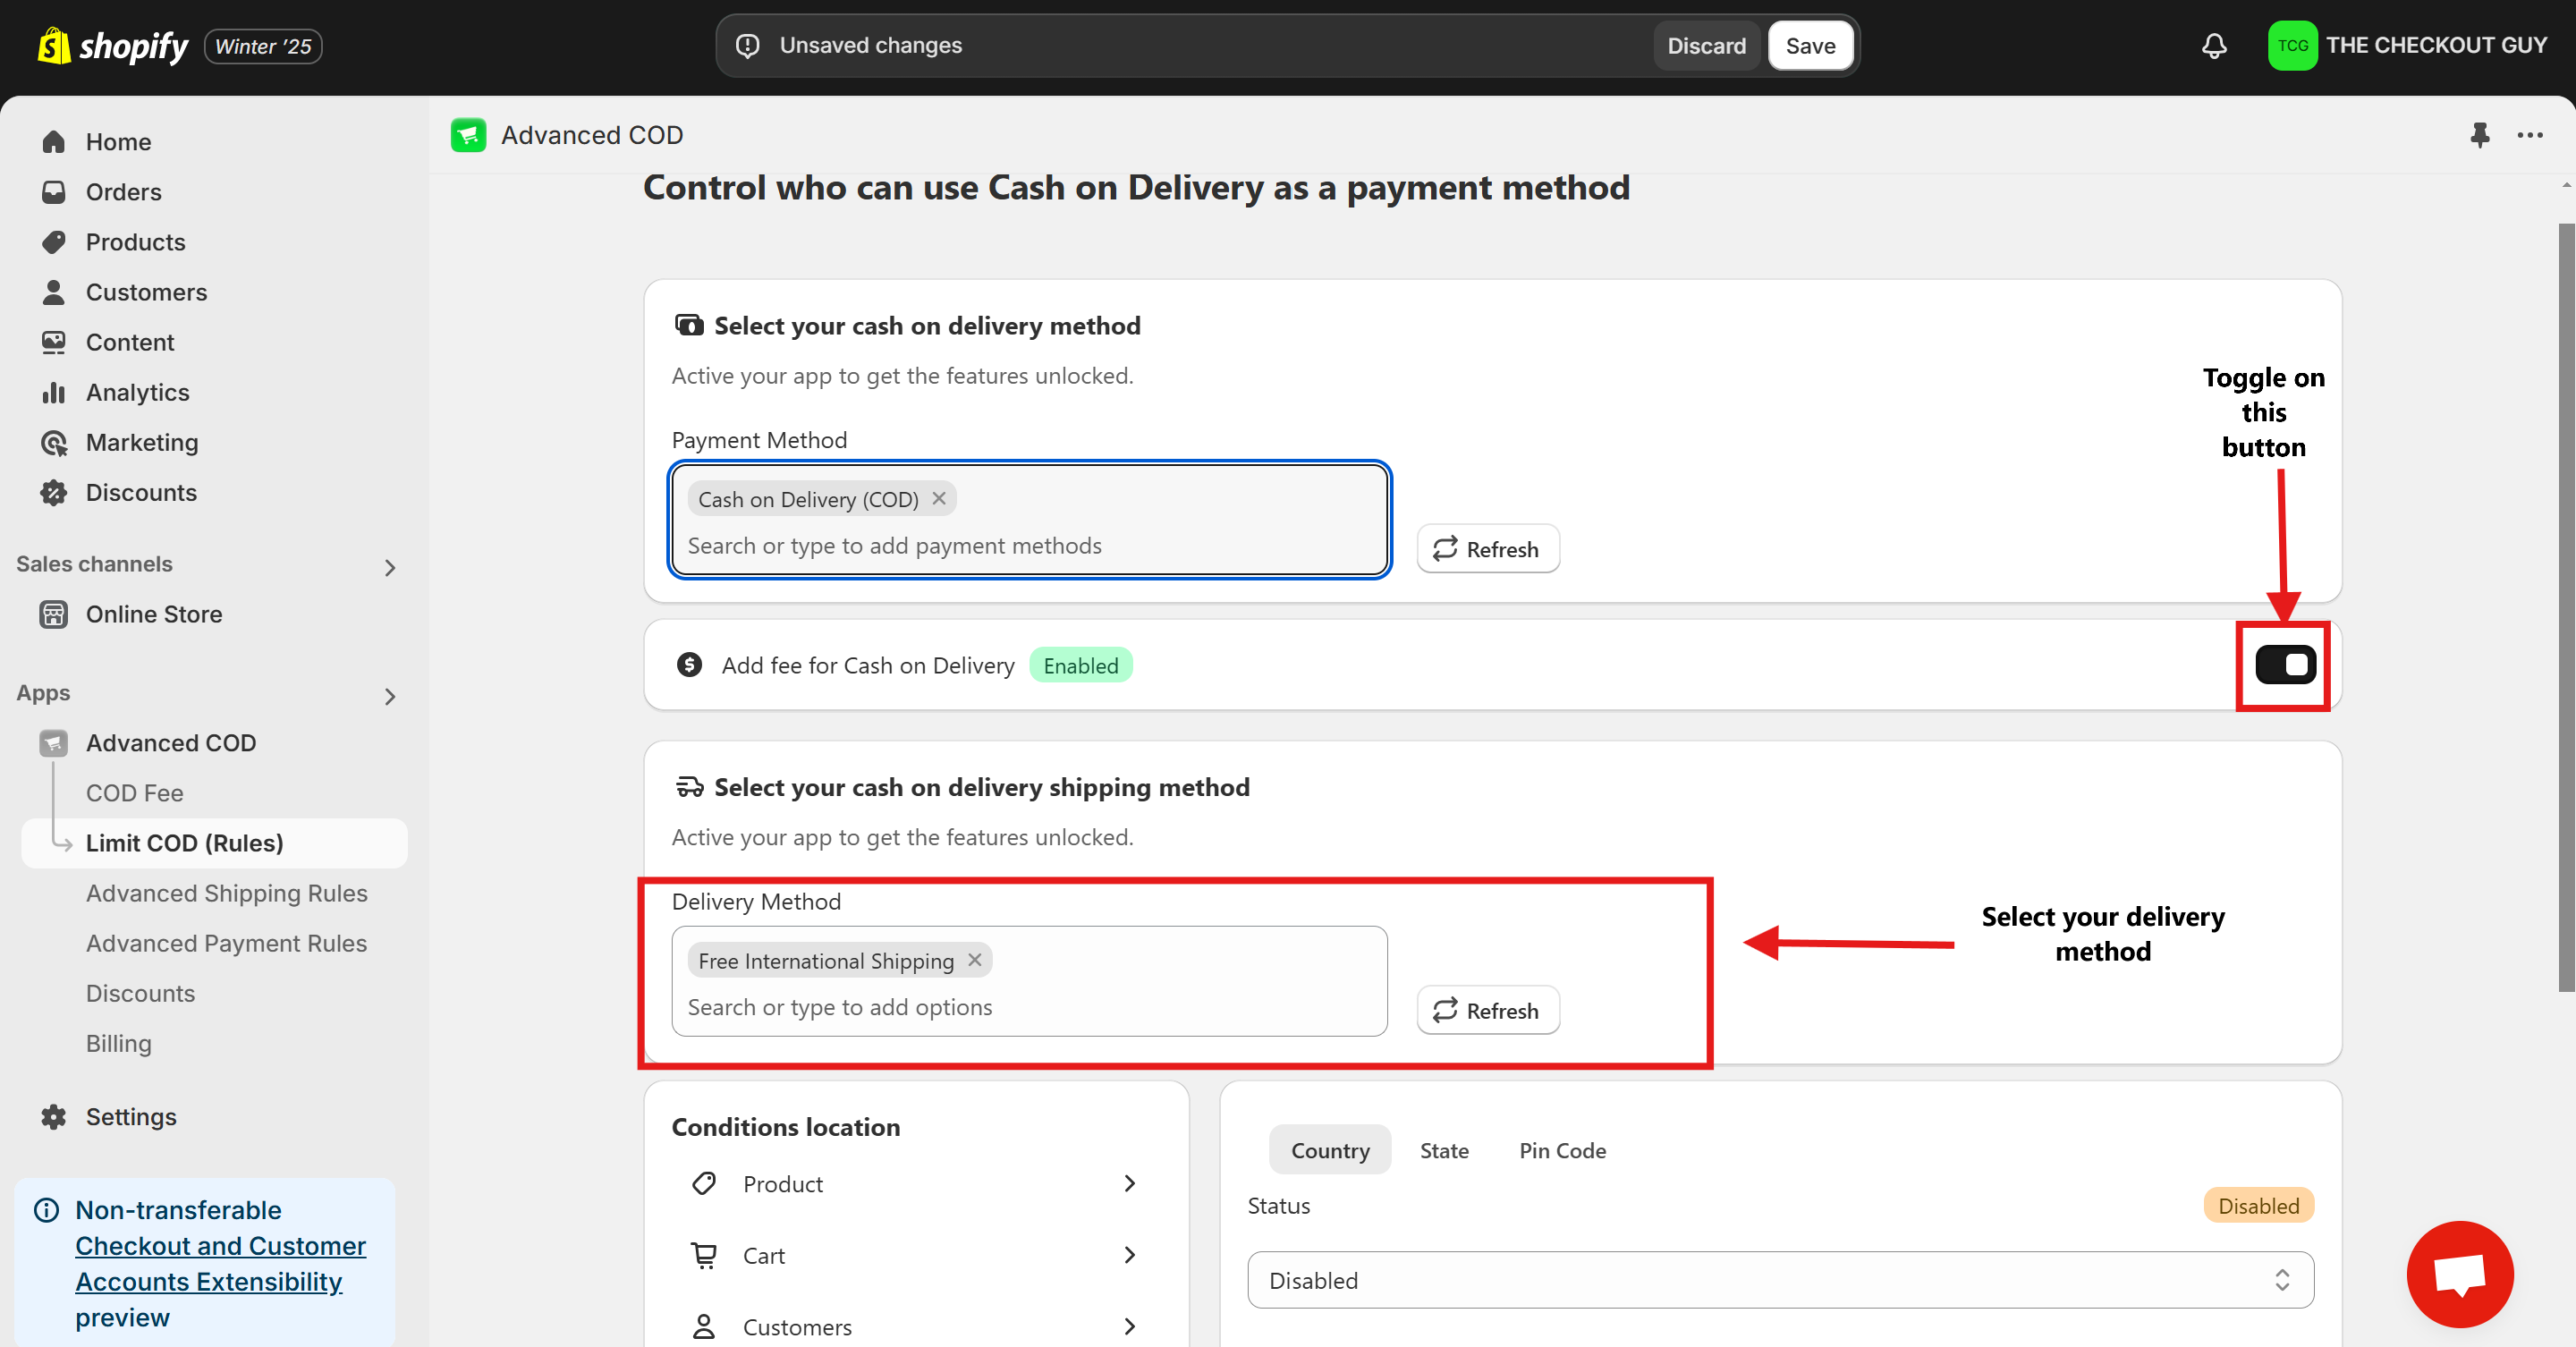Switch to the Pin Code tab
The image size is (2576, 1347).
point(1562,1150)
